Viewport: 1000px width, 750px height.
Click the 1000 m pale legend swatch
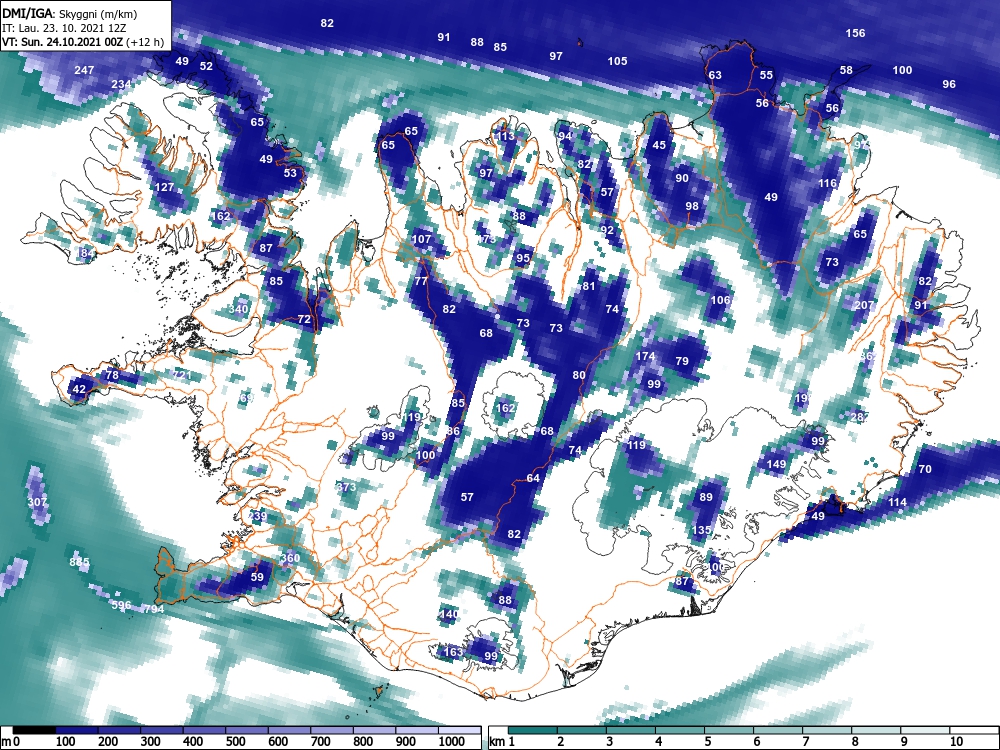pyautogui.click(x=459, y=730)
